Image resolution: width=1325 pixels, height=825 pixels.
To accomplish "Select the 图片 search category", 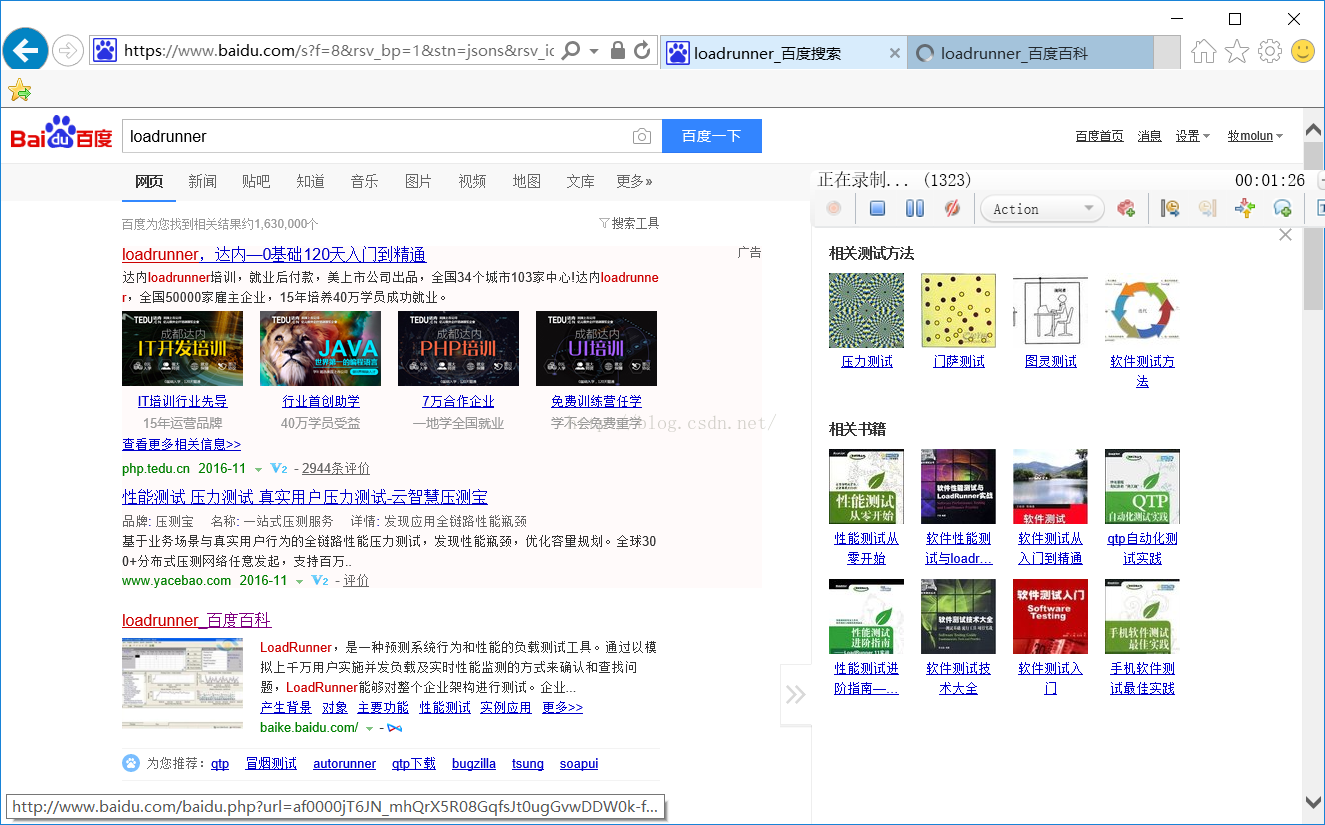I will click(x=419, y=181).
